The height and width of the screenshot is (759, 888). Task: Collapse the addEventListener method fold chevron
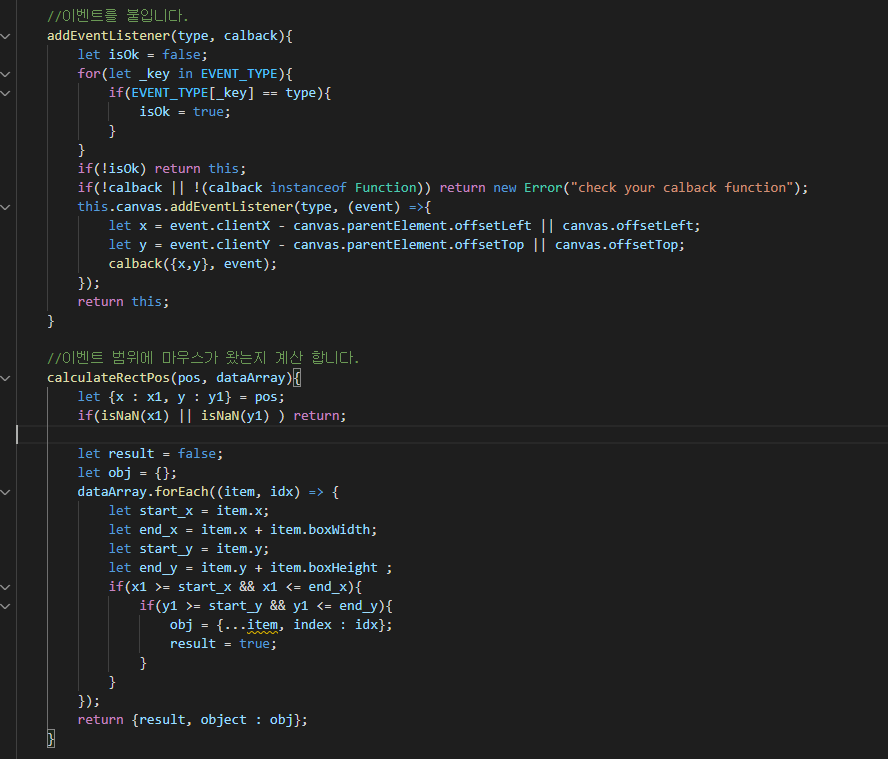(6, 36)
